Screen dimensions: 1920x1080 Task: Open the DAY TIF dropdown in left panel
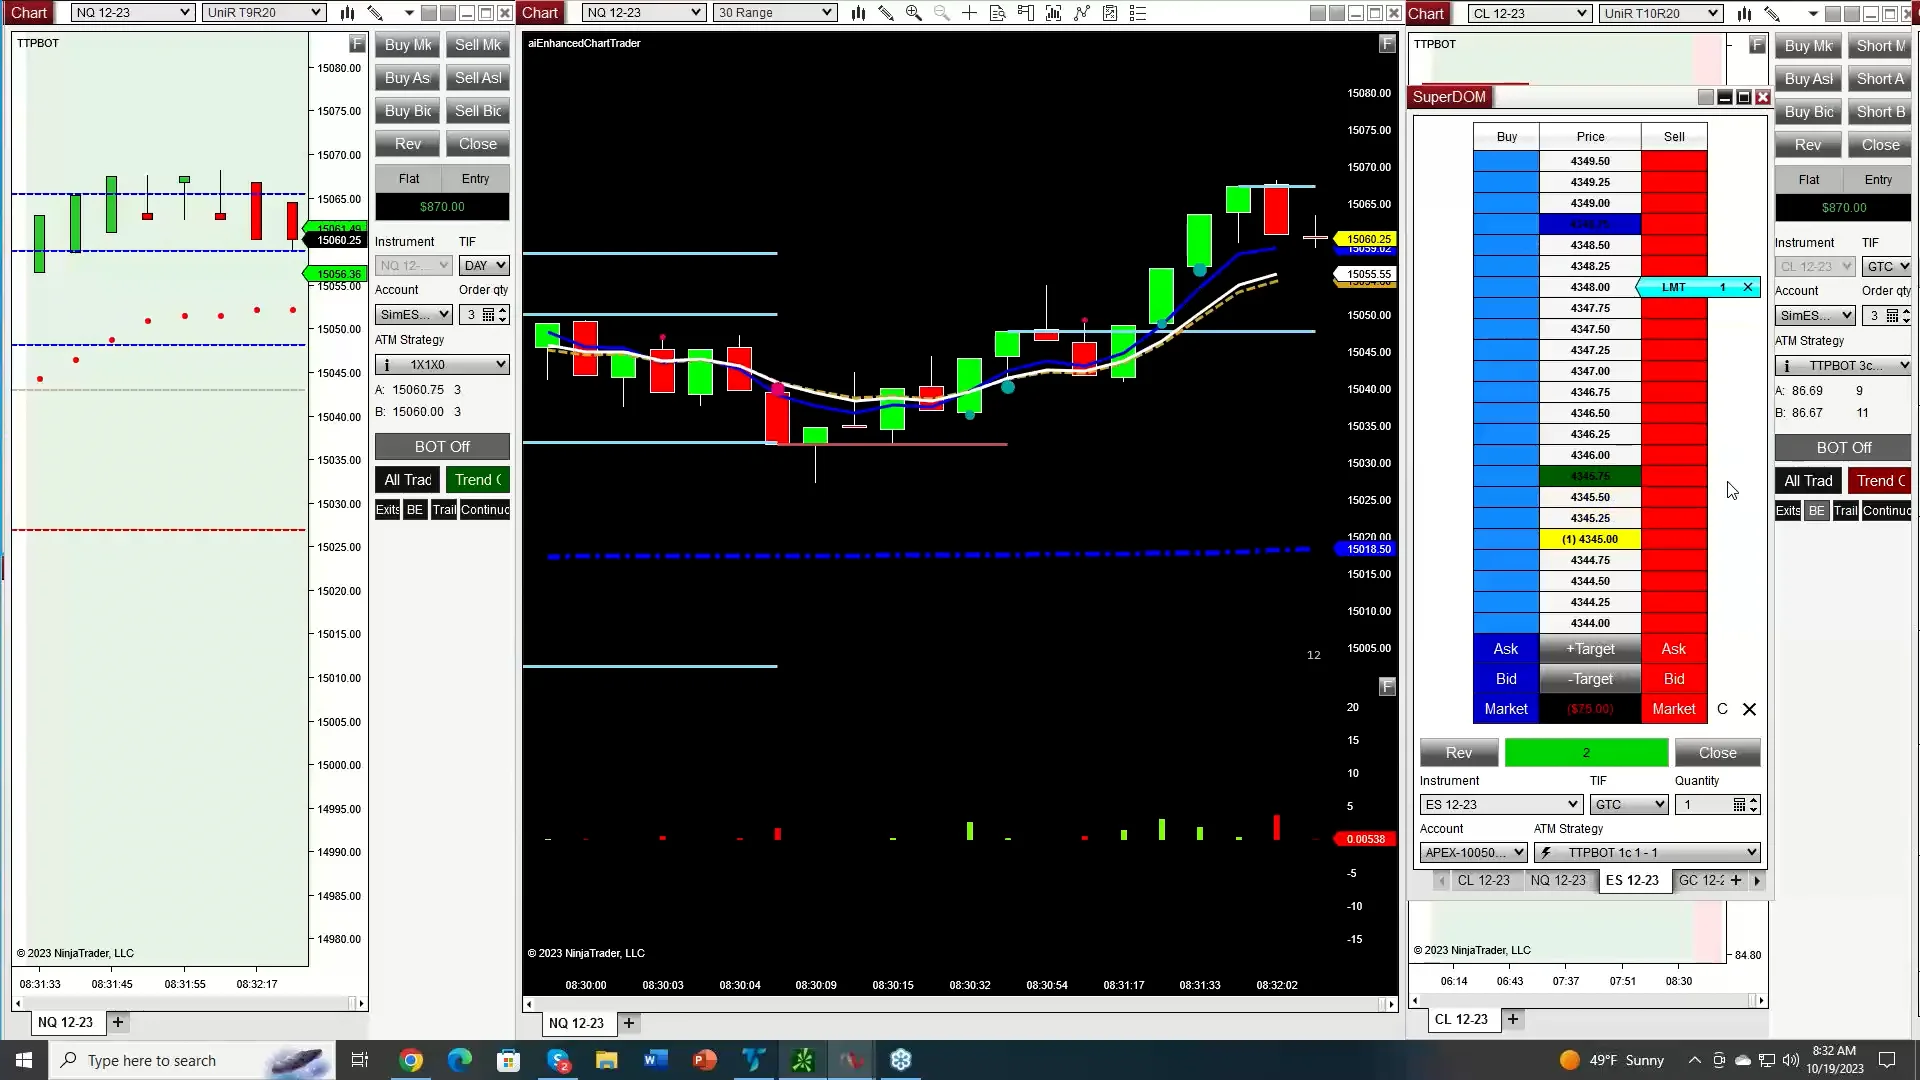(484, 266)
